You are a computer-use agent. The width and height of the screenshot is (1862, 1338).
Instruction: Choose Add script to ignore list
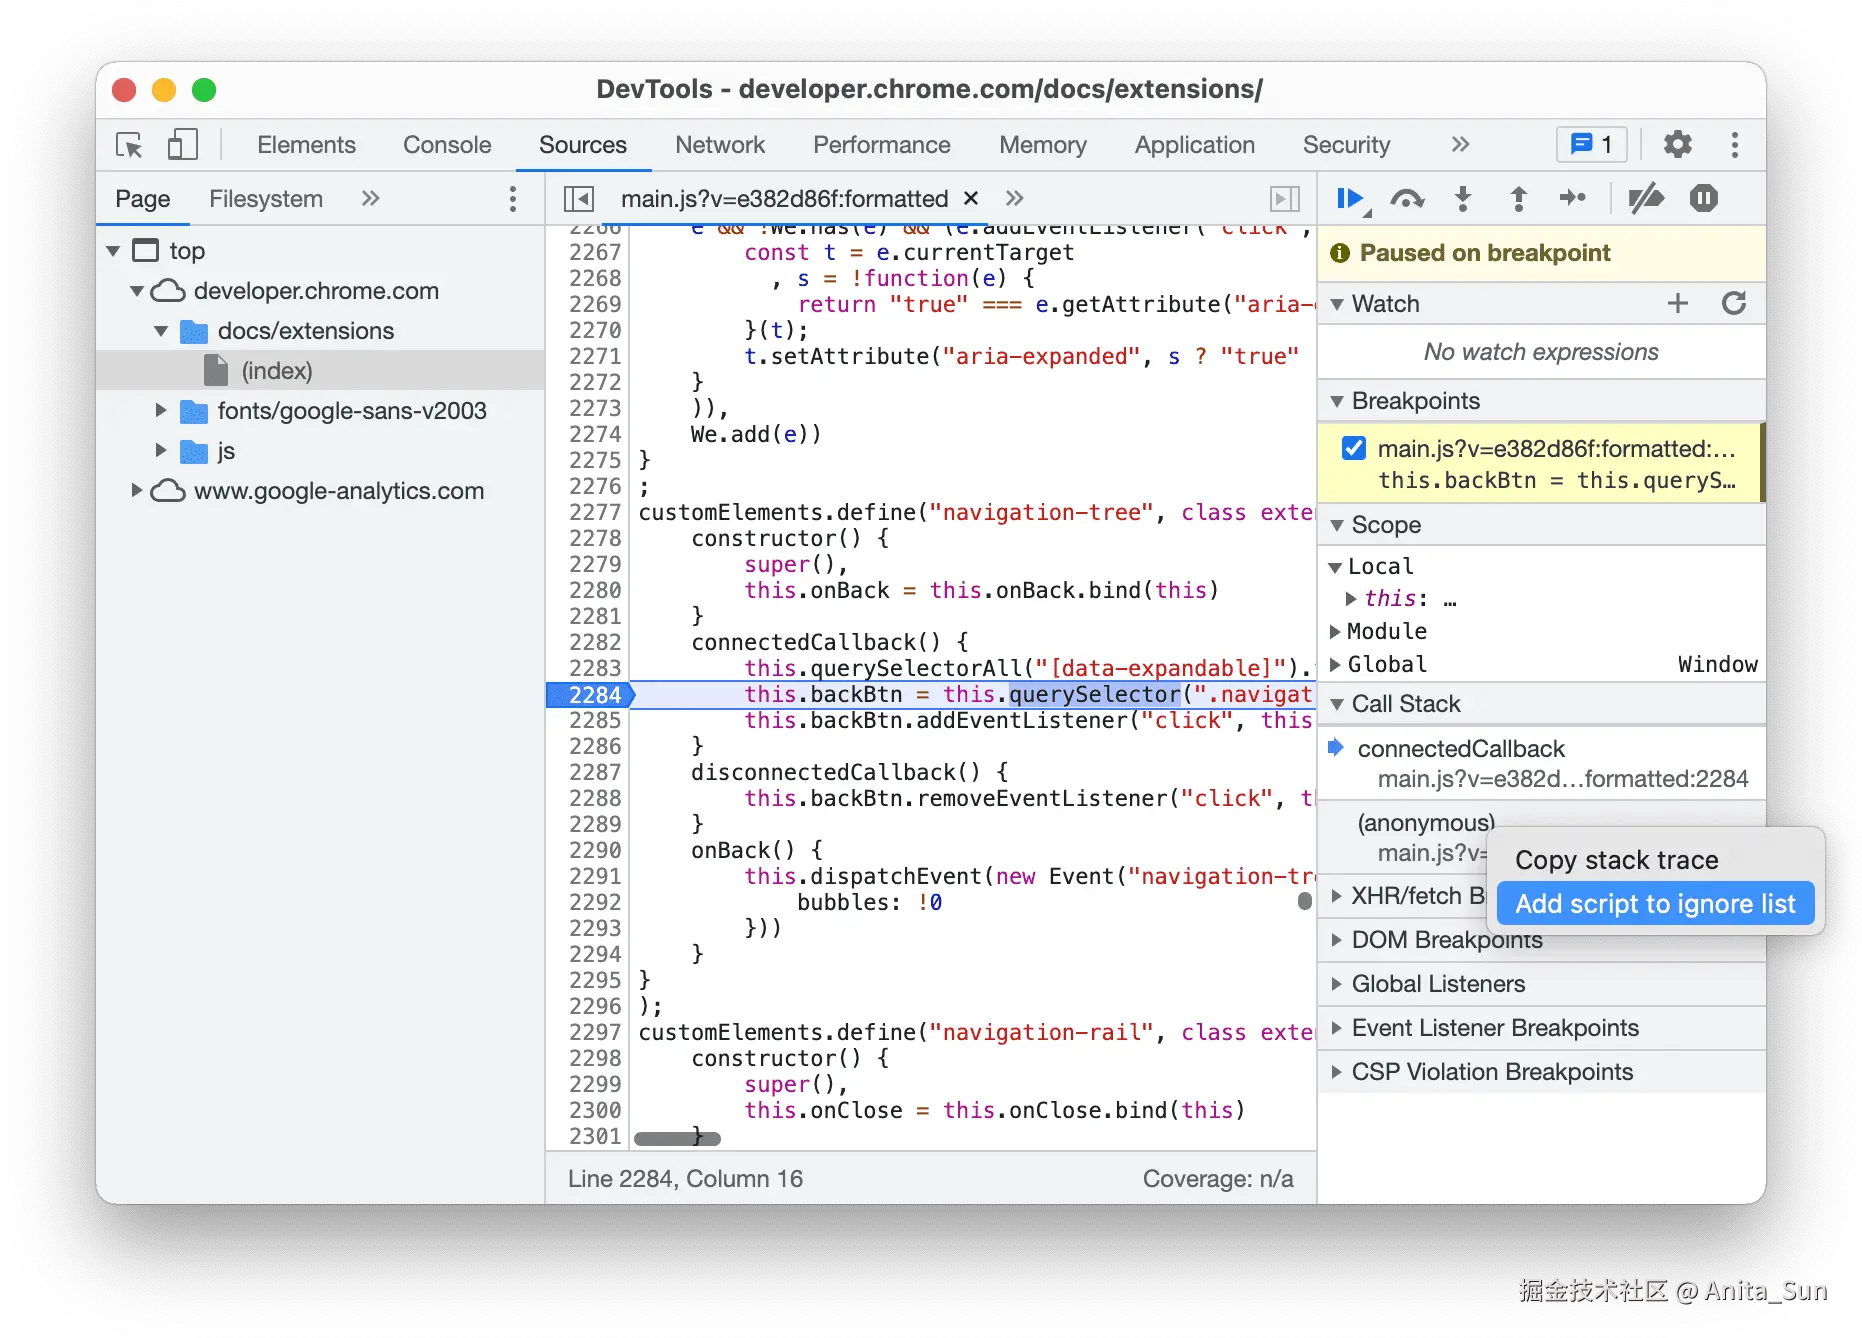1656,904
